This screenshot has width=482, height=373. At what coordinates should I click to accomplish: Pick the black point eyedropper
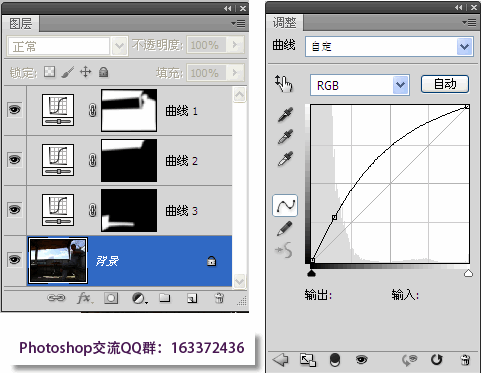tap(286, 114)
